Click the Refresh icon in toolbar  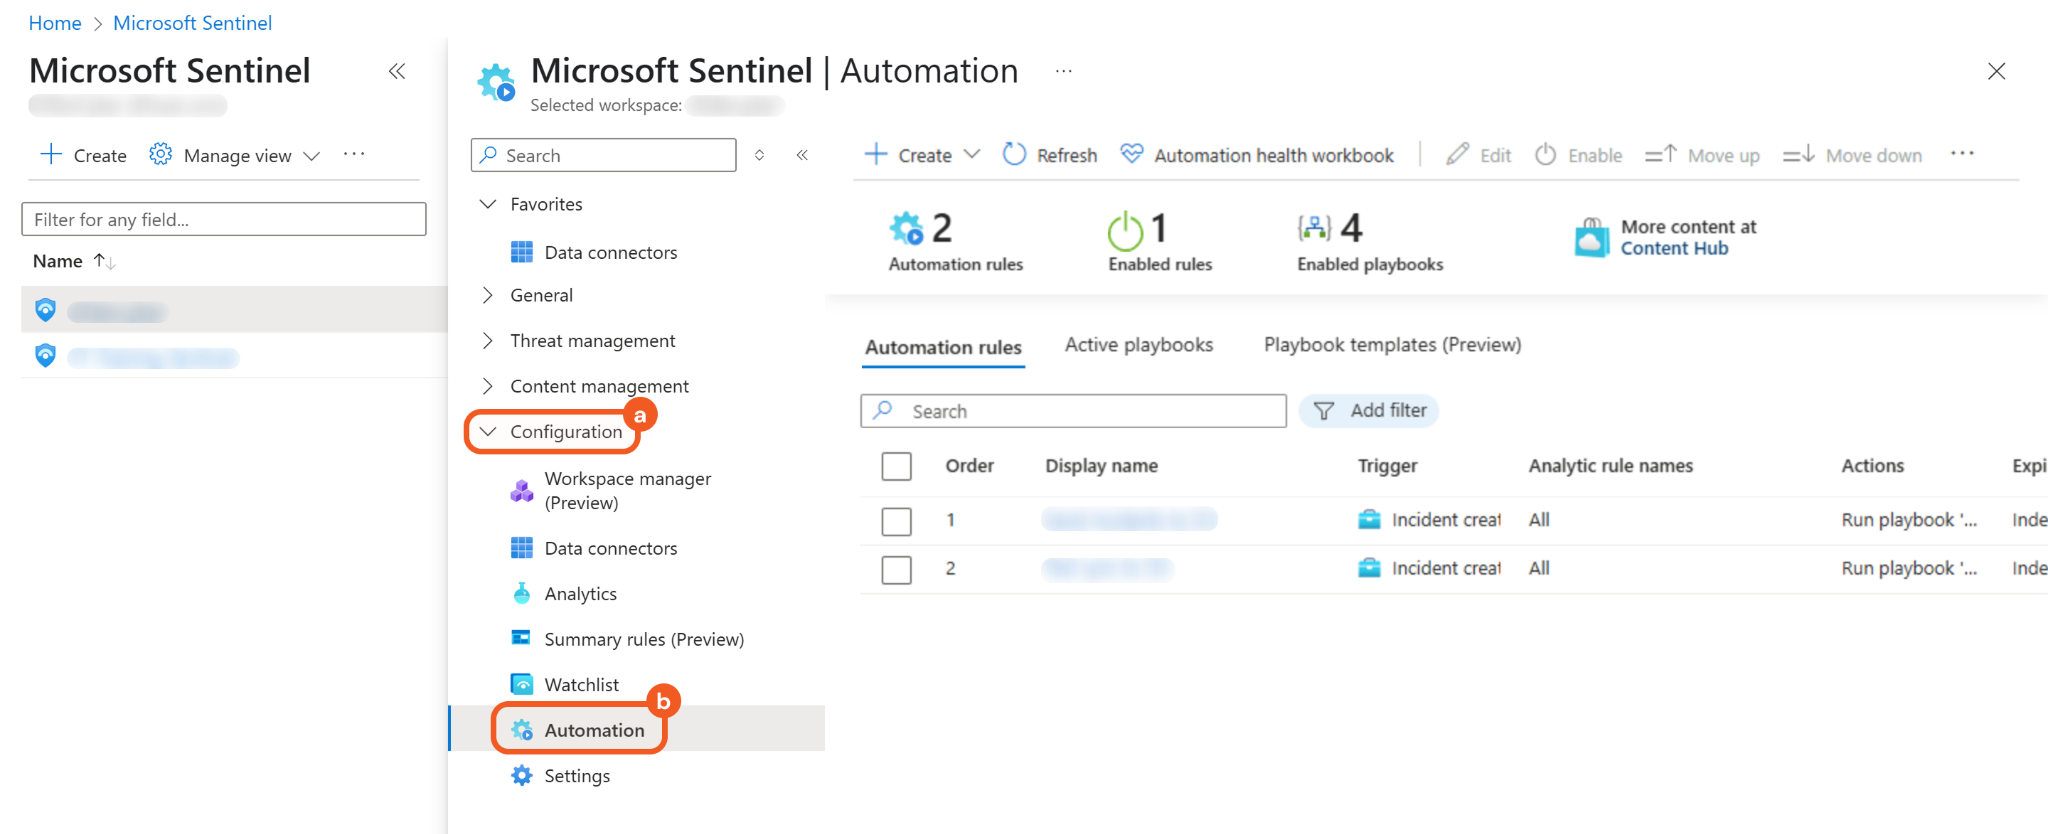click(x=1014, y=154)
